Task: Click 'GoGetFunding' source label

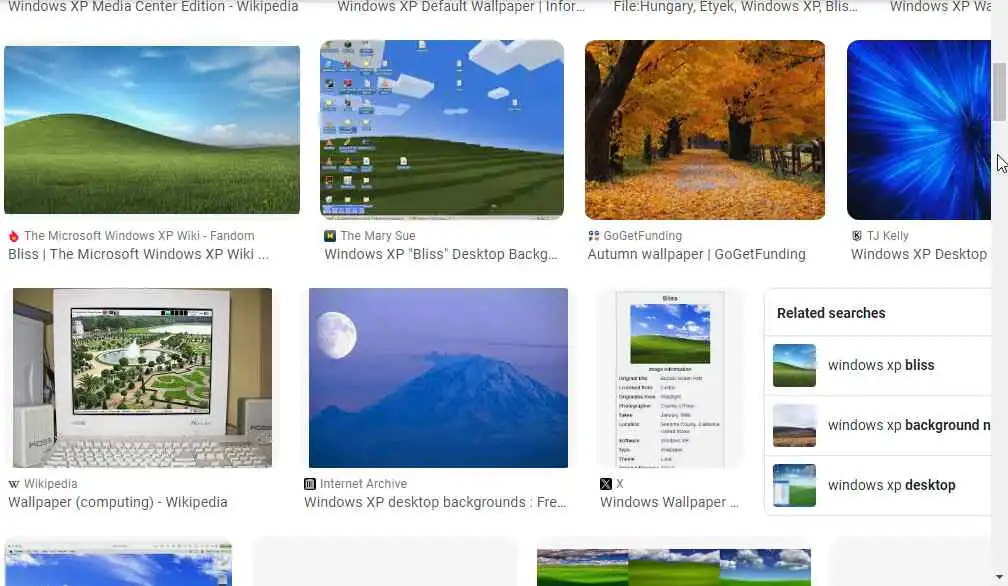Action: pyautogui.click(x=643, y=236)
